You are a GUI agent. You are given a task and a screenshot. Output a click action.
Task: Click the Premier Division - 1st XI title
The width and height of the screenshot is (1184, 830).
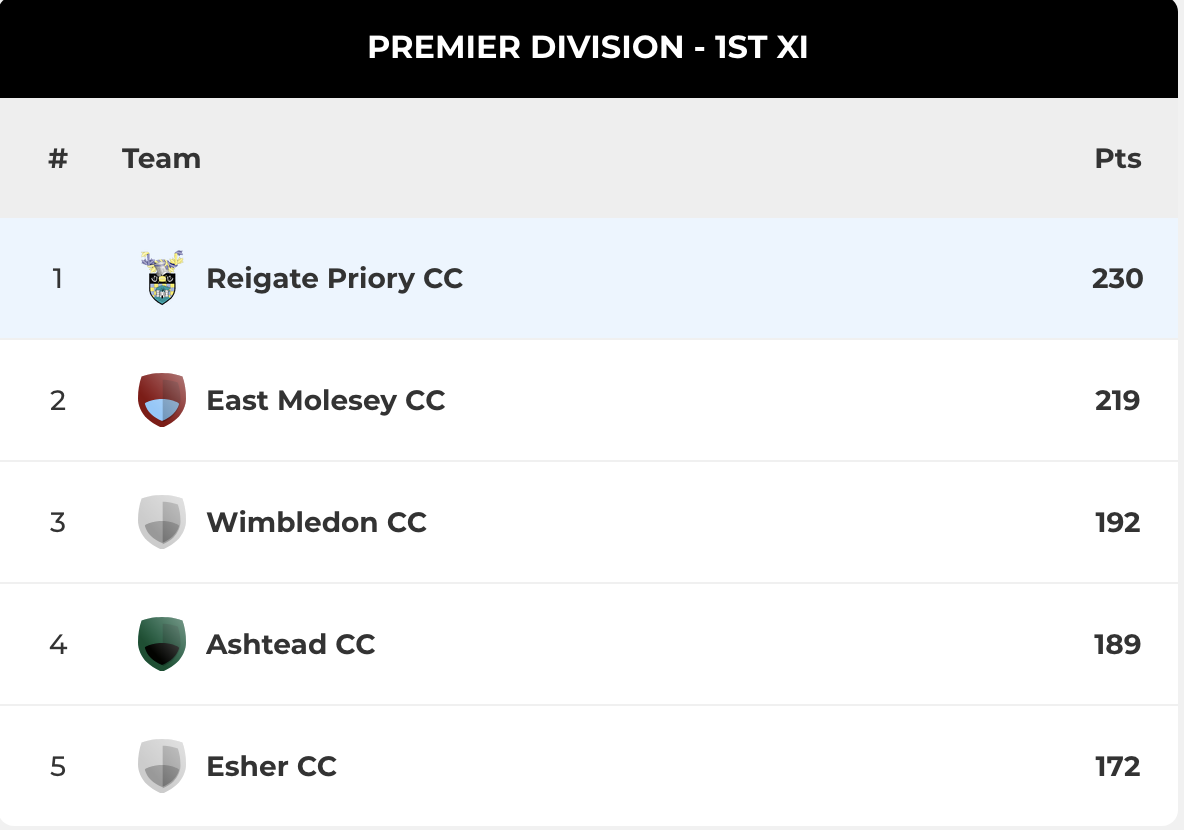coord(587,47)
